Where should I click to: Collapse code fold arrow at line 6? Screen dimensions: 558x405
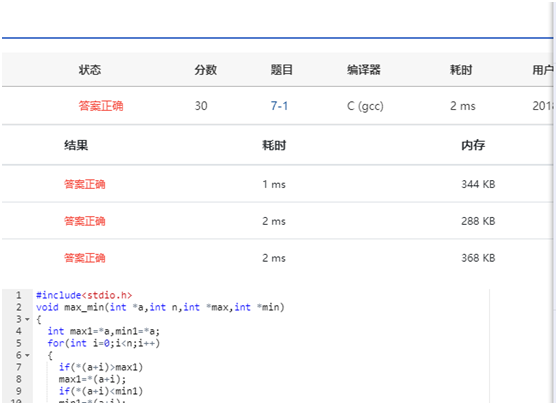point(27,355)
